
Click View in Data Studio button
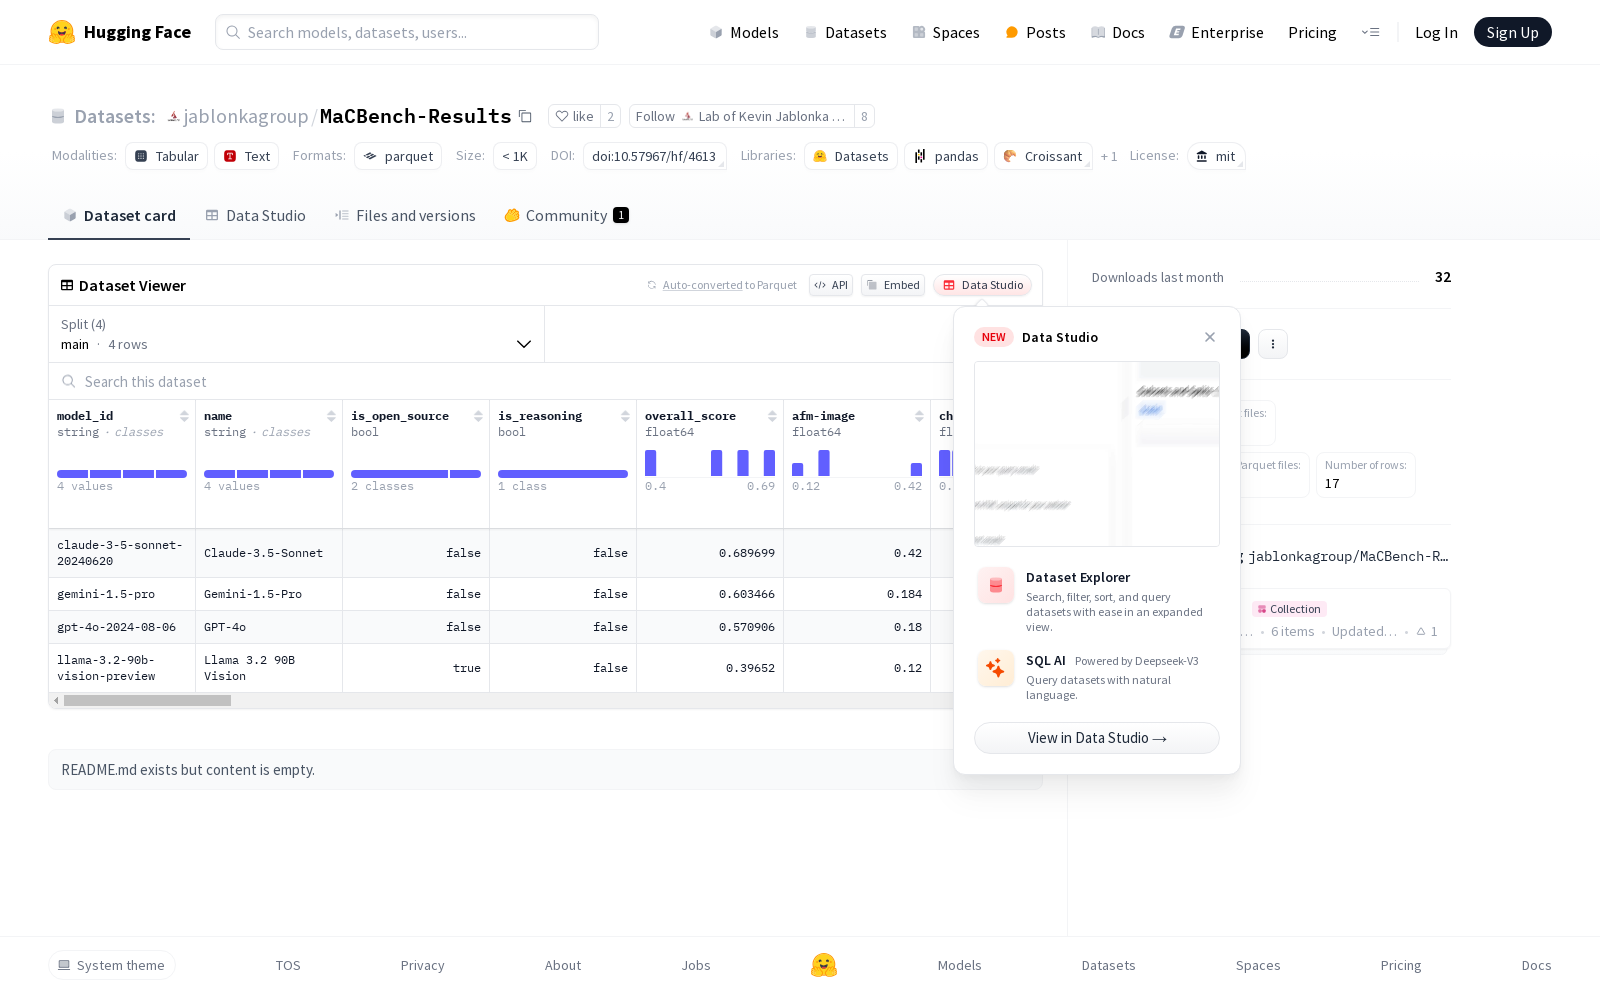[1097, 738]
